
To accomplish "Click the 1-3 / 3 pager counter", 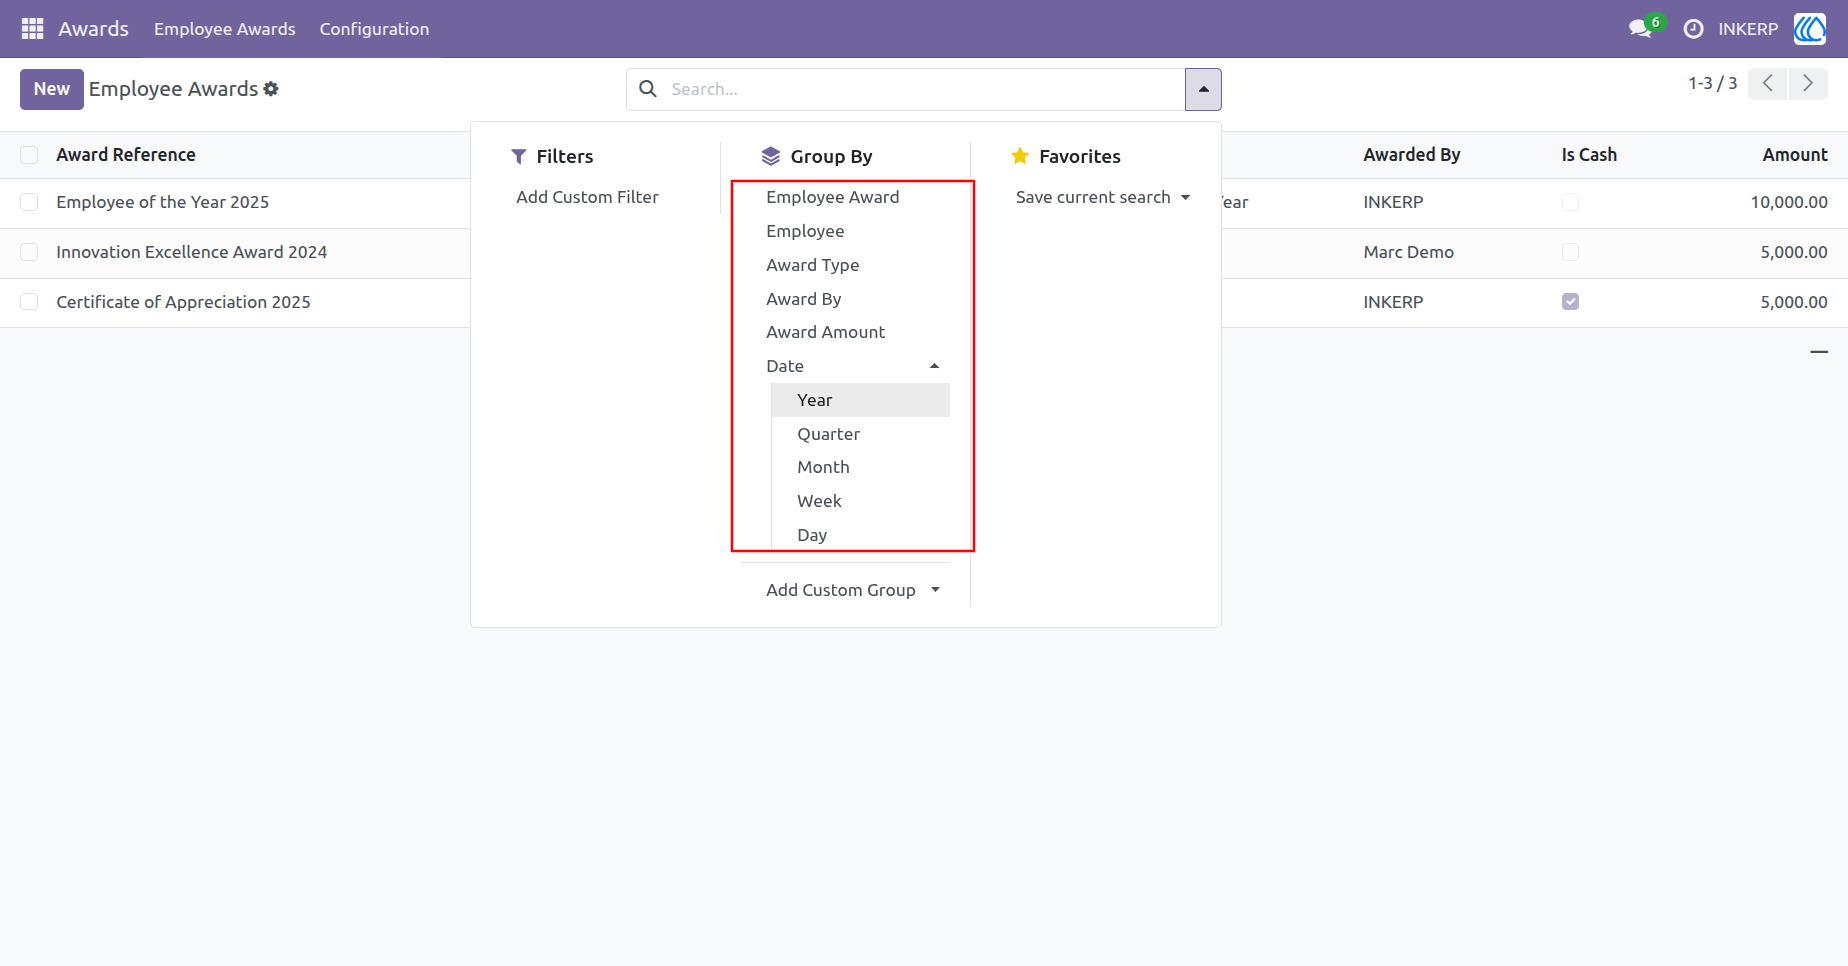I will [x=1712, y=84].
